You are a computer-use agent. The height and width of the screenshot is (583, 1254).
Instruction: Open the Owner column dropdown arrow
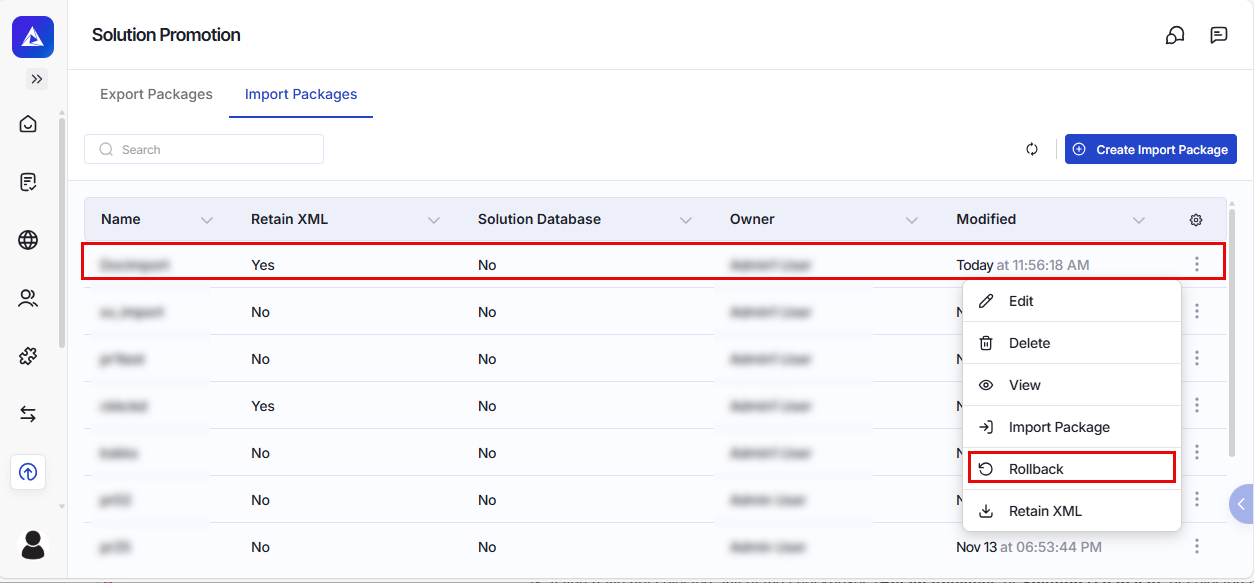pyautogui.click(x=912, y=220)
